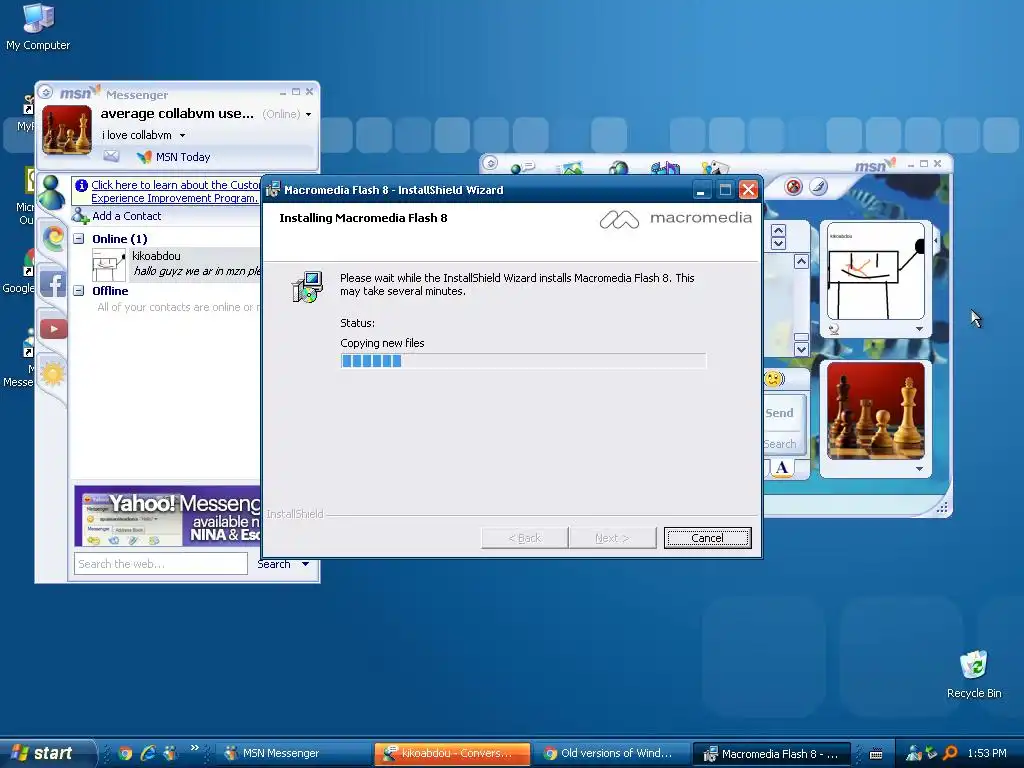This screenshot has height=768, width=1024.
Task: Select the YouTube sidebar tab
Action: pos(54,328)
